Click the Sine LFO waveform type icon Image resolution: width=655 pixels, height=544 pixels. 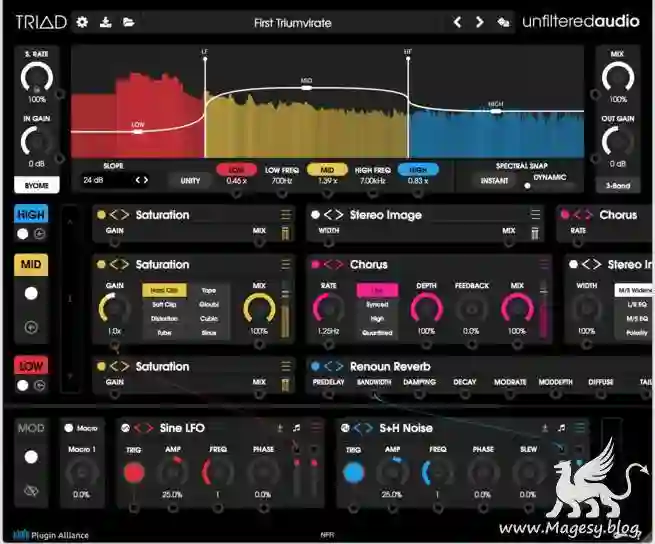125,428
